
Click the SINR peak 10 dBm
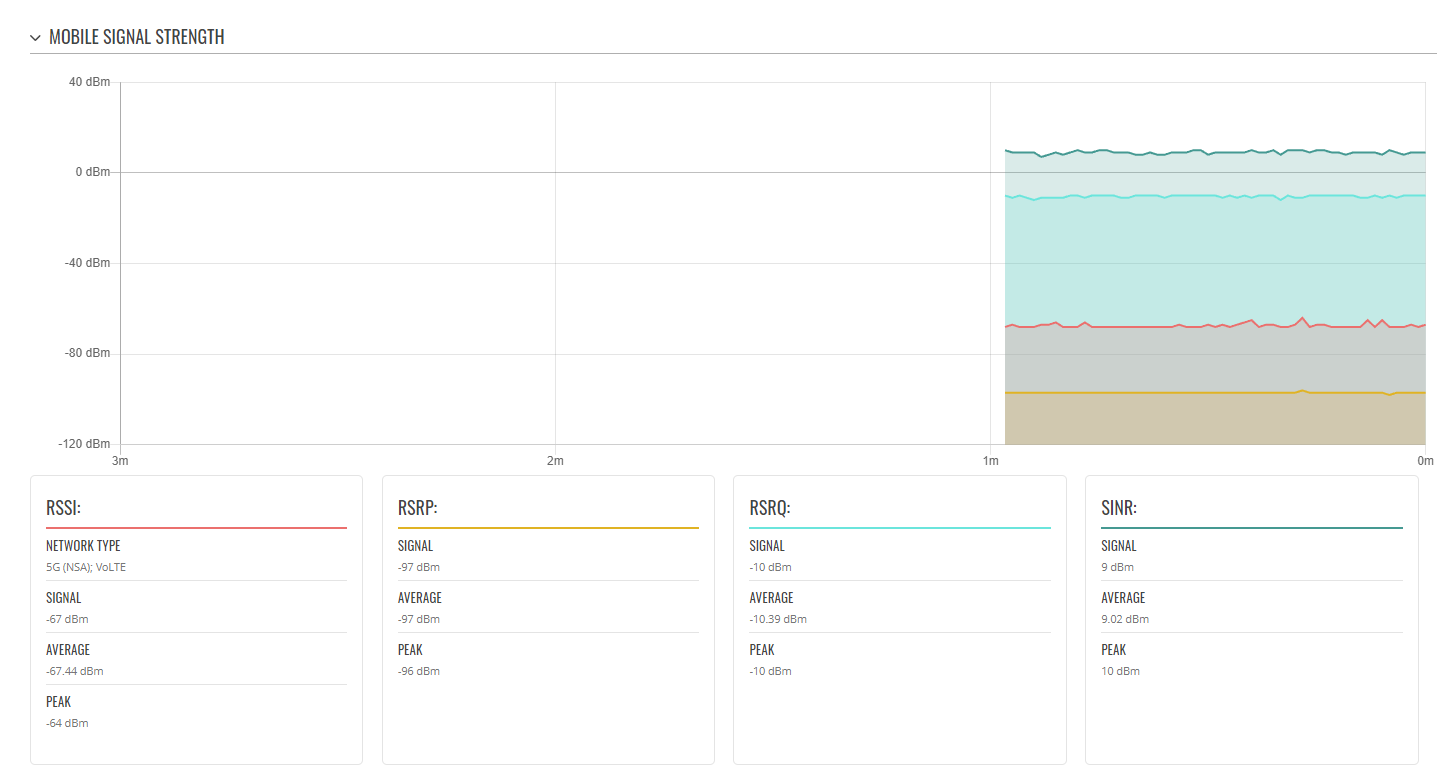click(1121, 671)
